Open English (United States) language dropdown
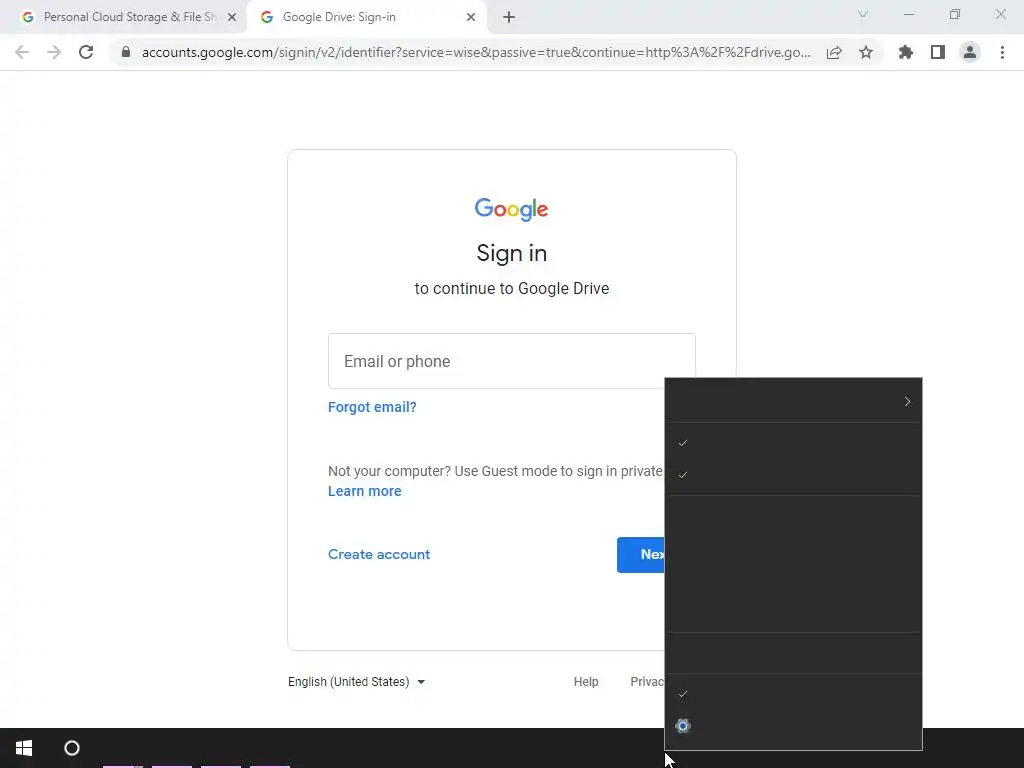 pos(357,682)
